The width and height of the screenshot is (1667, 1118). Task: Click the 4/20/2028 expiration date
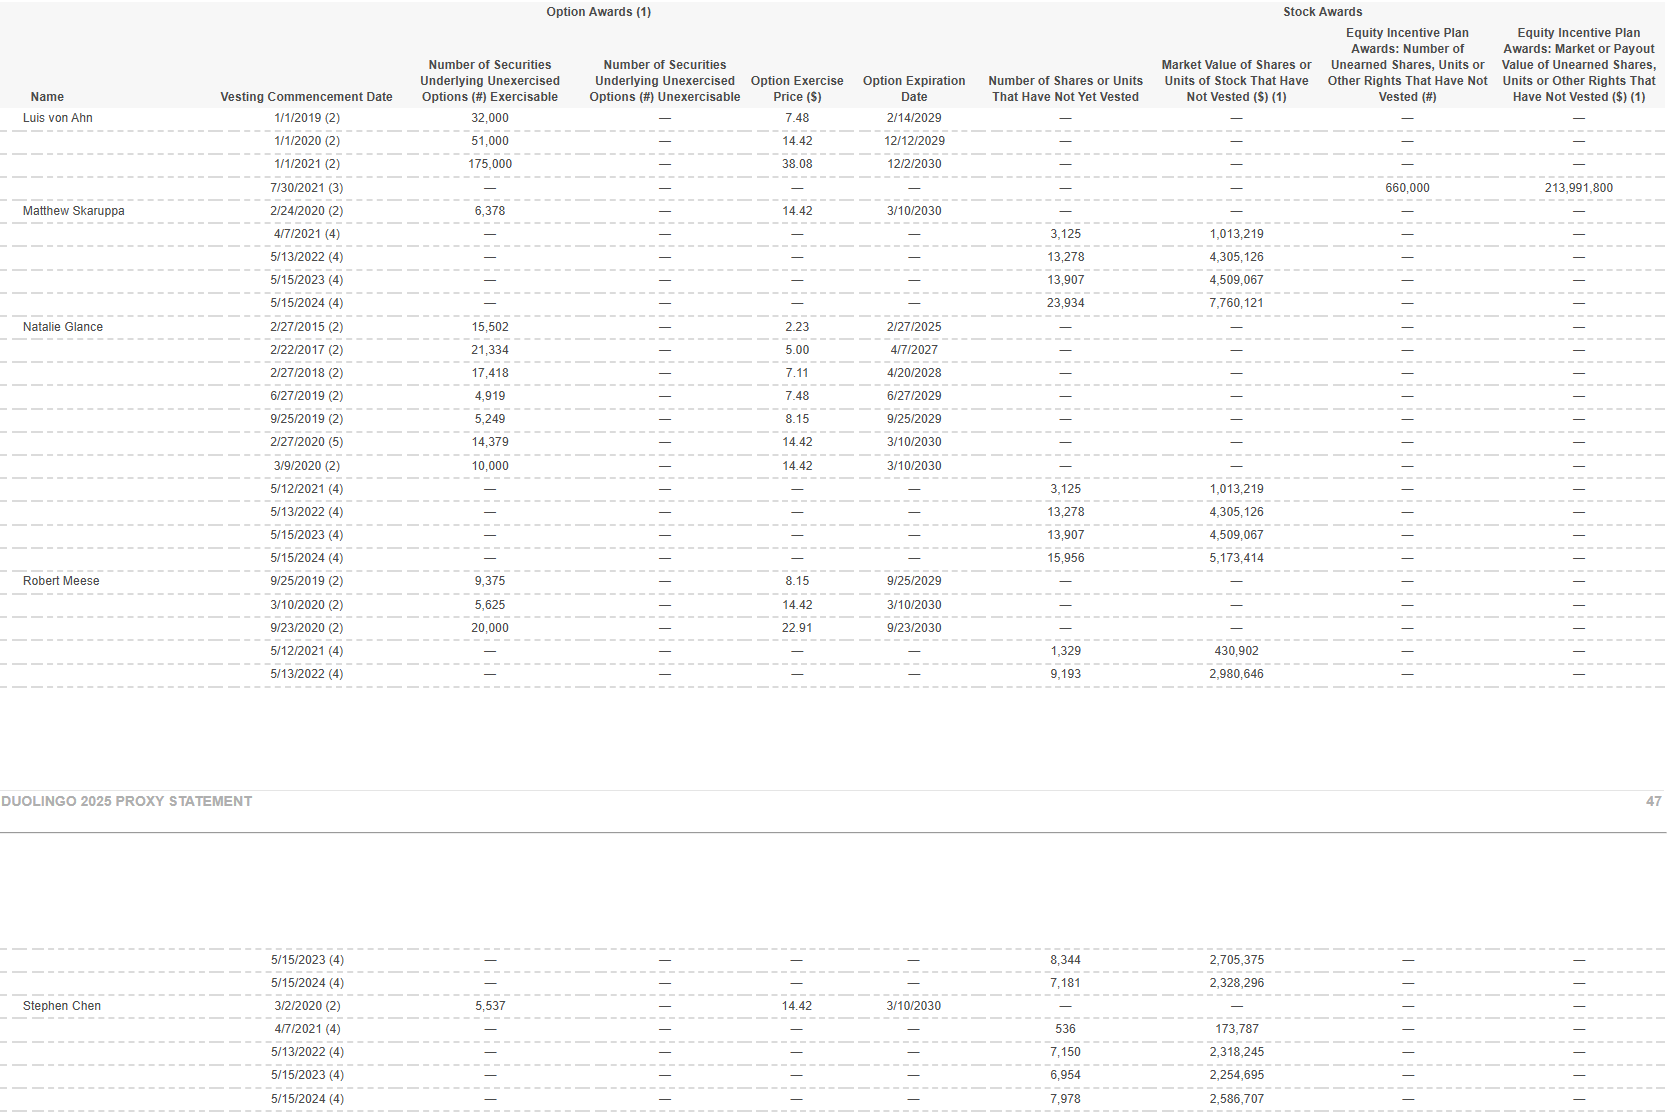(914, 373)
